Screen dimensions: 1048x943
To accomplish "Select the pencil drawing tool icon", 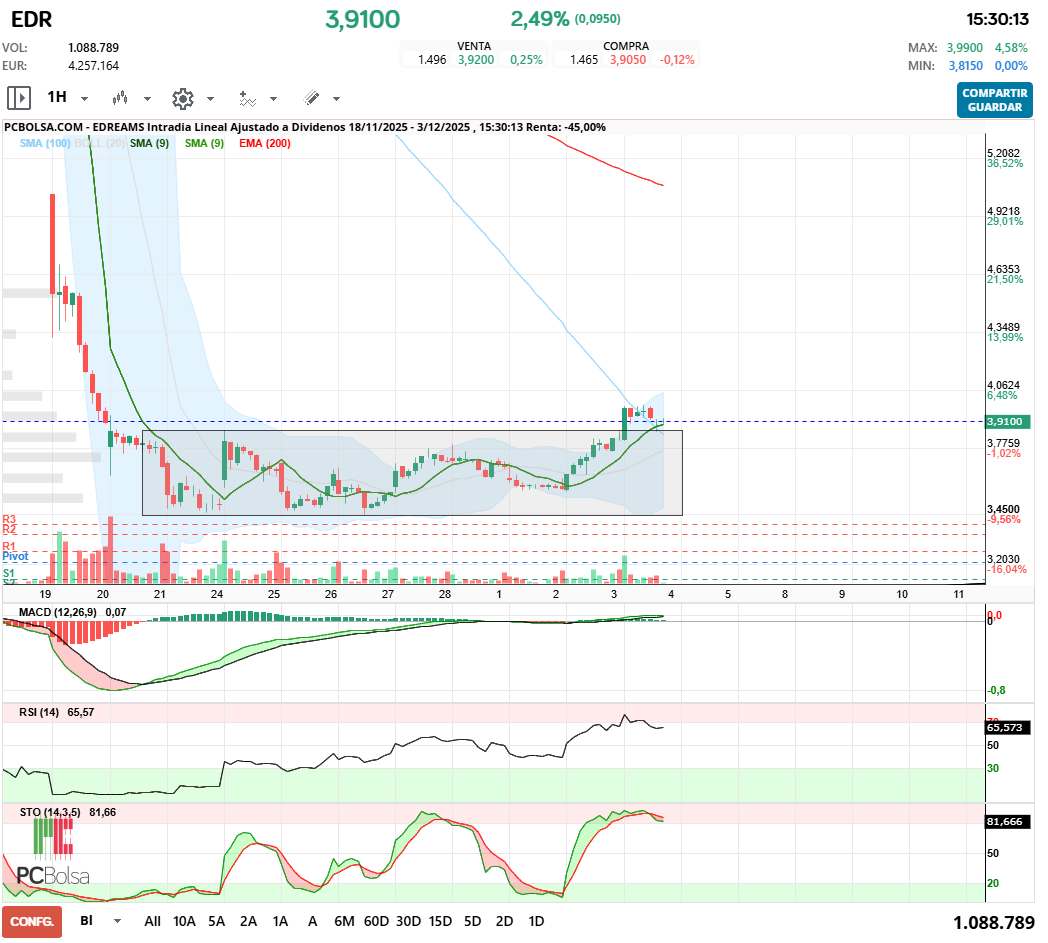I will coord(311,98).
